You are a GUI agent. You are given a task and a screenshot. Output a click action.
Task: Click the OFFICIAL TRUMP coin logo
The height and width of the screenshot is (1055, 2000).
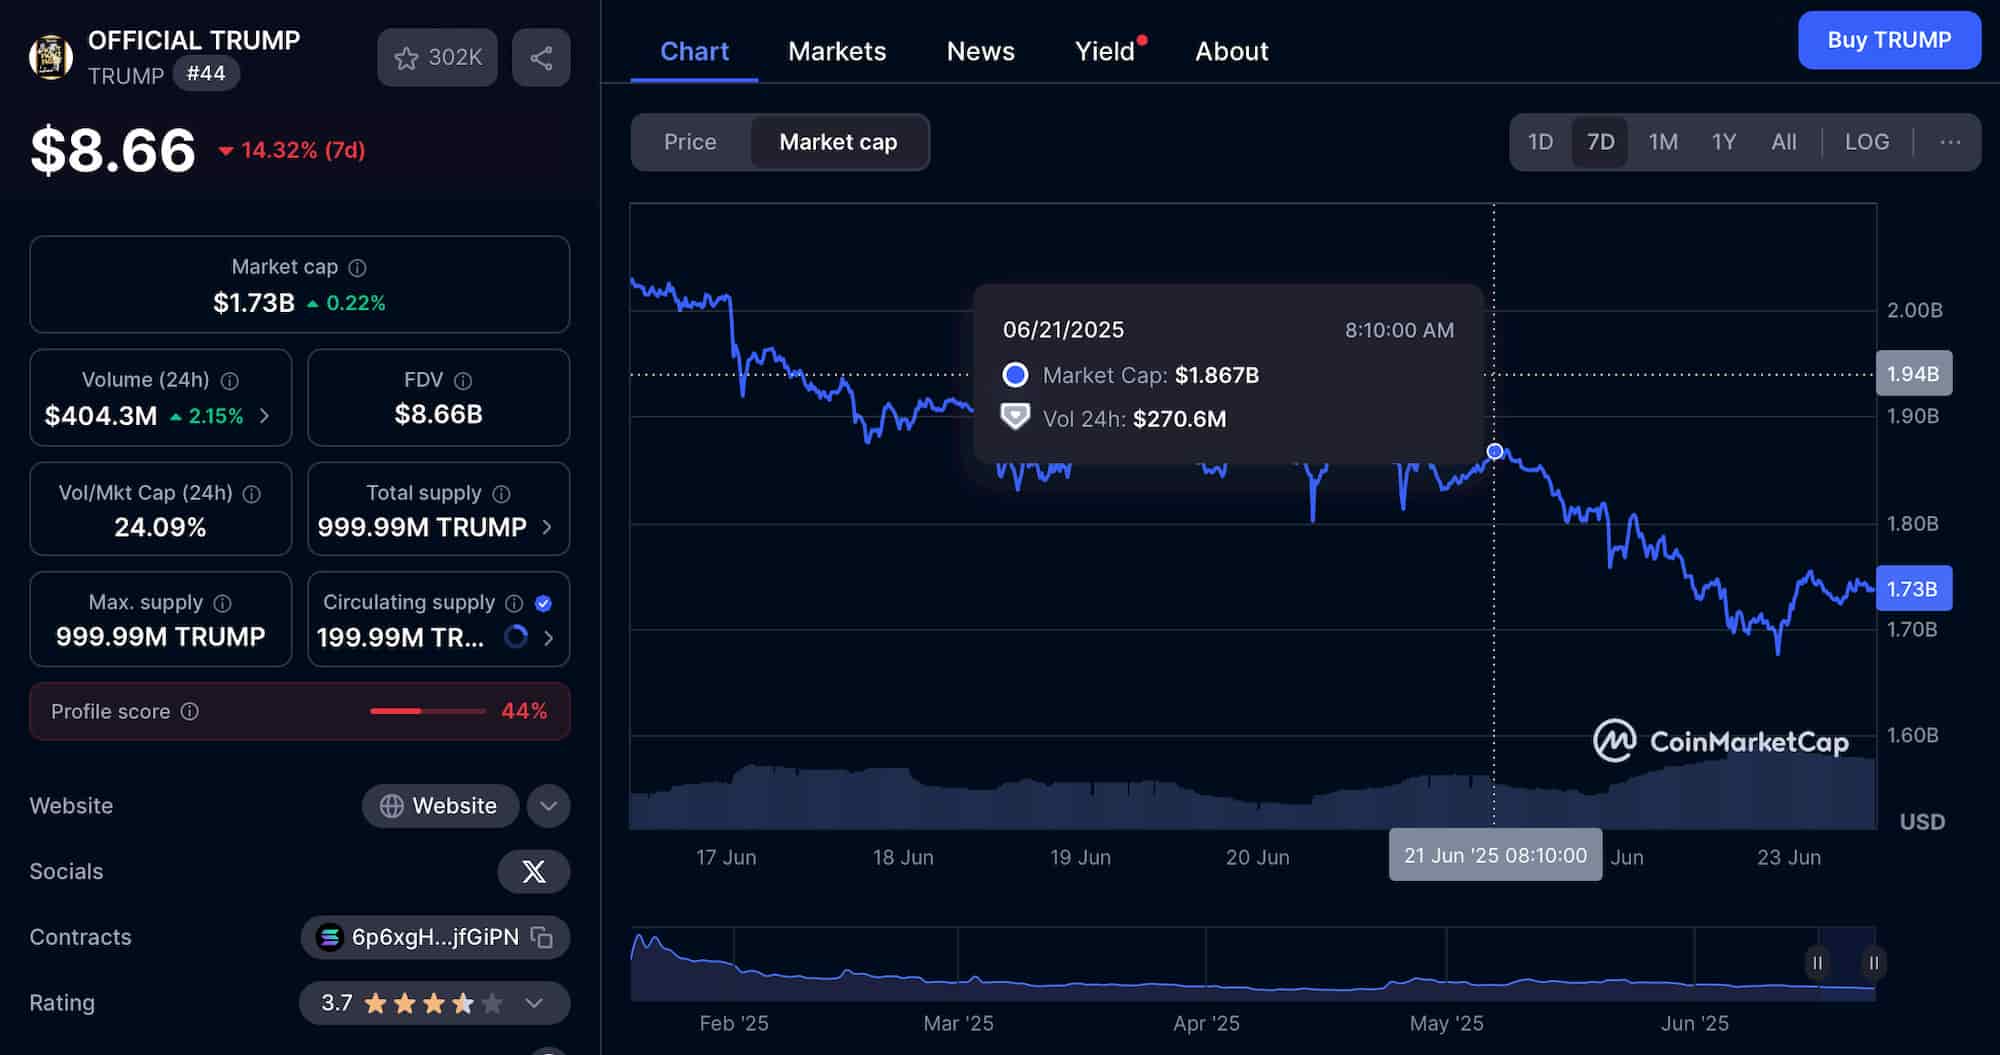pos(50,57)
